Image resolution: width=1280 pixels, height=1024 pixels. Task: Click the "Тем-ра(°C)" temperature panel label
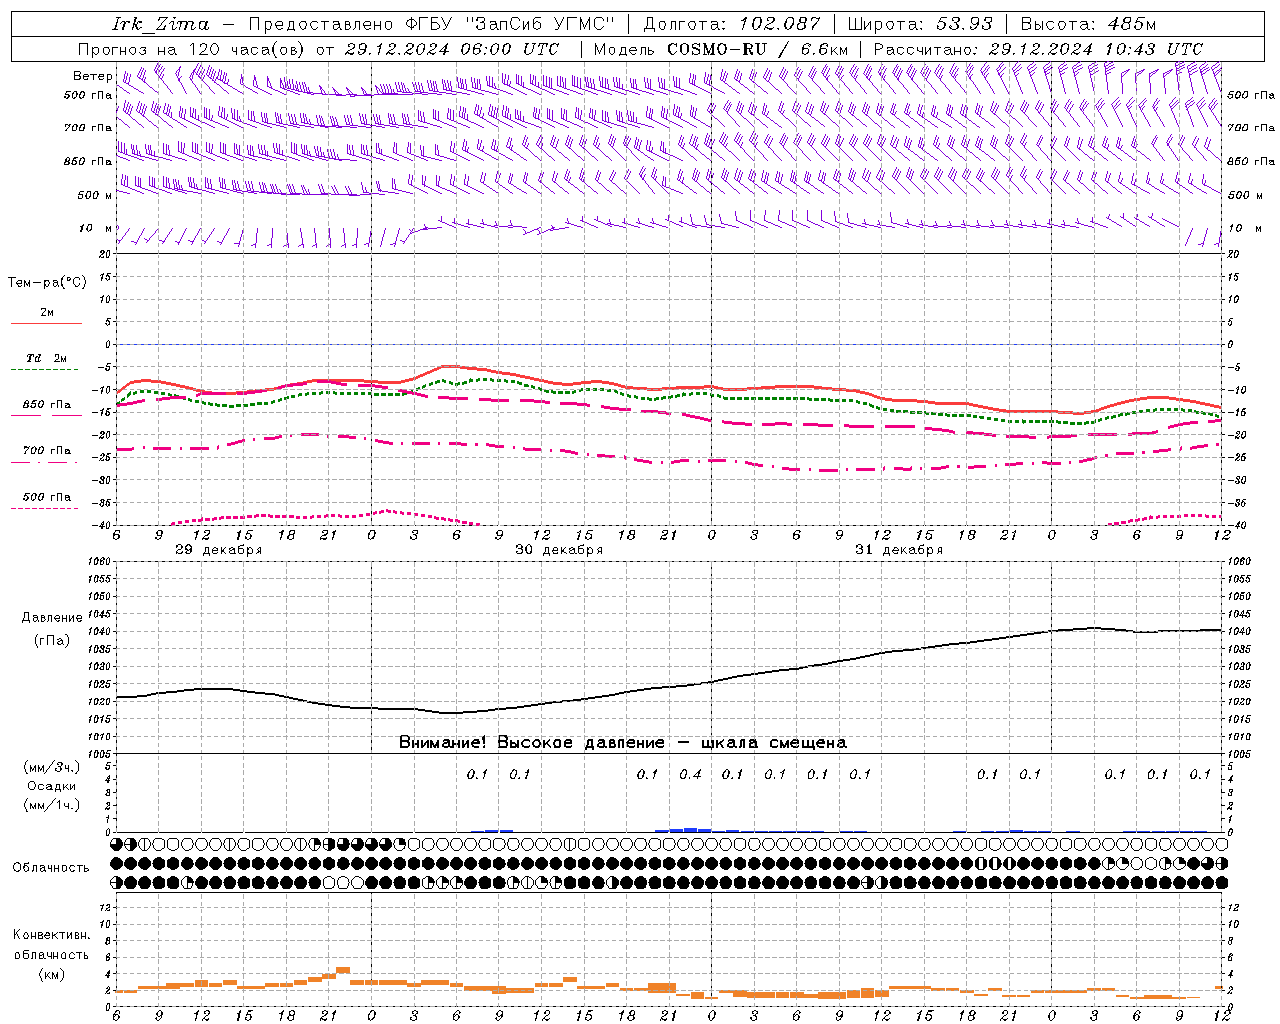click(x=47, y=283)
